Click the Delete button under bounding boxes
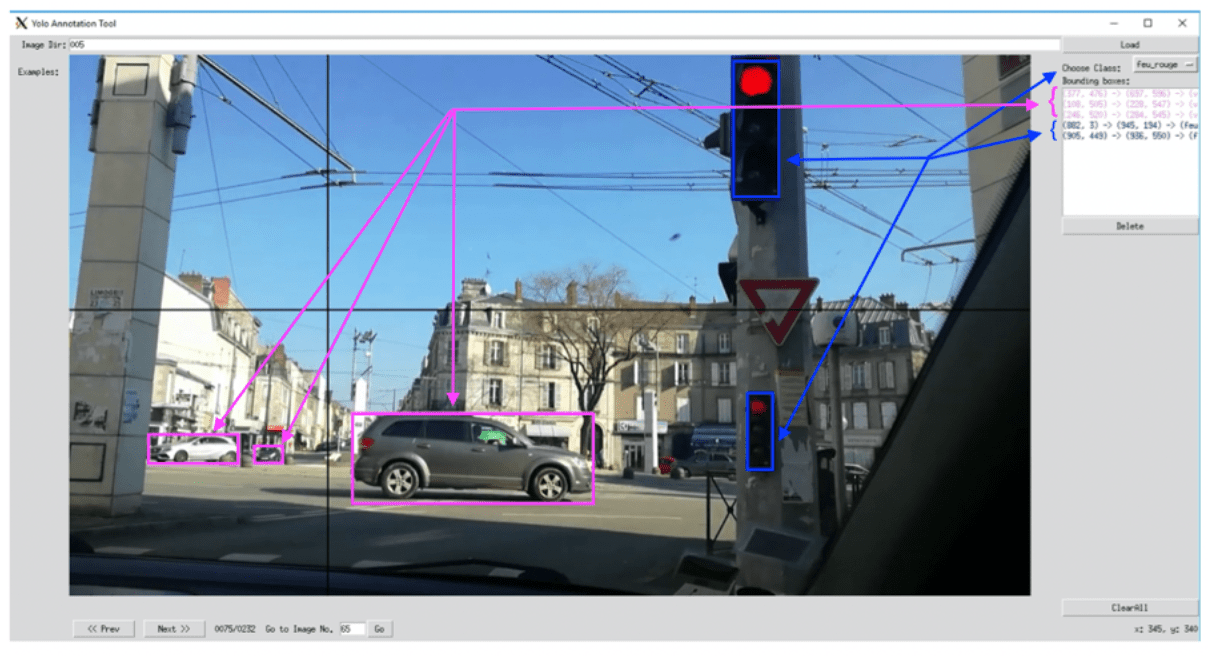This screenshot has height=658, width=1224. click(x=1129, y=226)
